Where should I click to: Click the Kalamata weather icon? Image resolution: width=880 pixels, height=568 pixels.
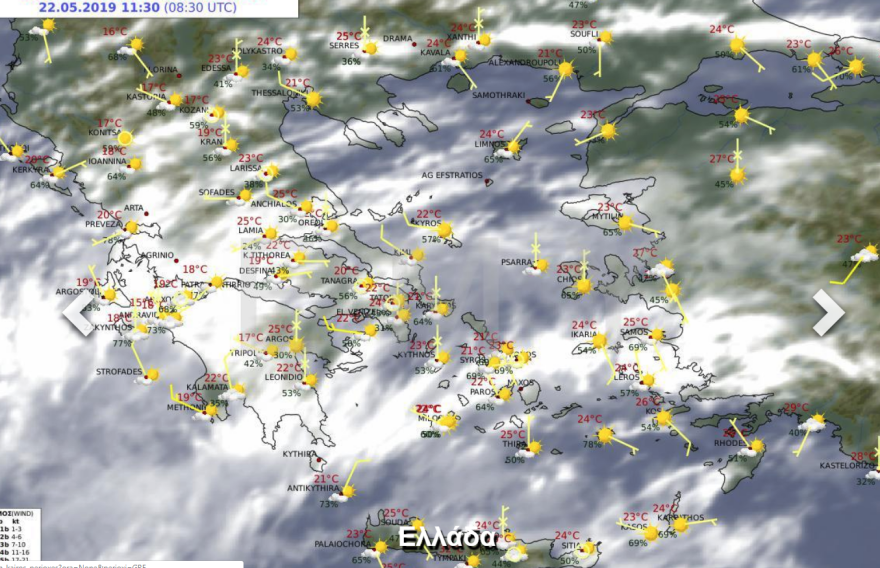237,390
